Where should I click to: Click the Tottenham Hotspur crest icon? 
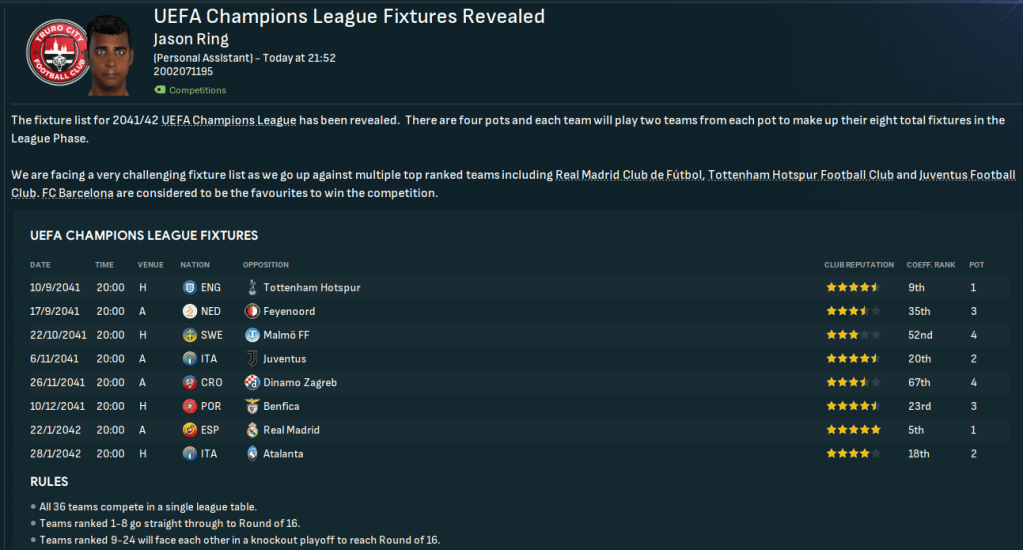click(x=252, y=287)
